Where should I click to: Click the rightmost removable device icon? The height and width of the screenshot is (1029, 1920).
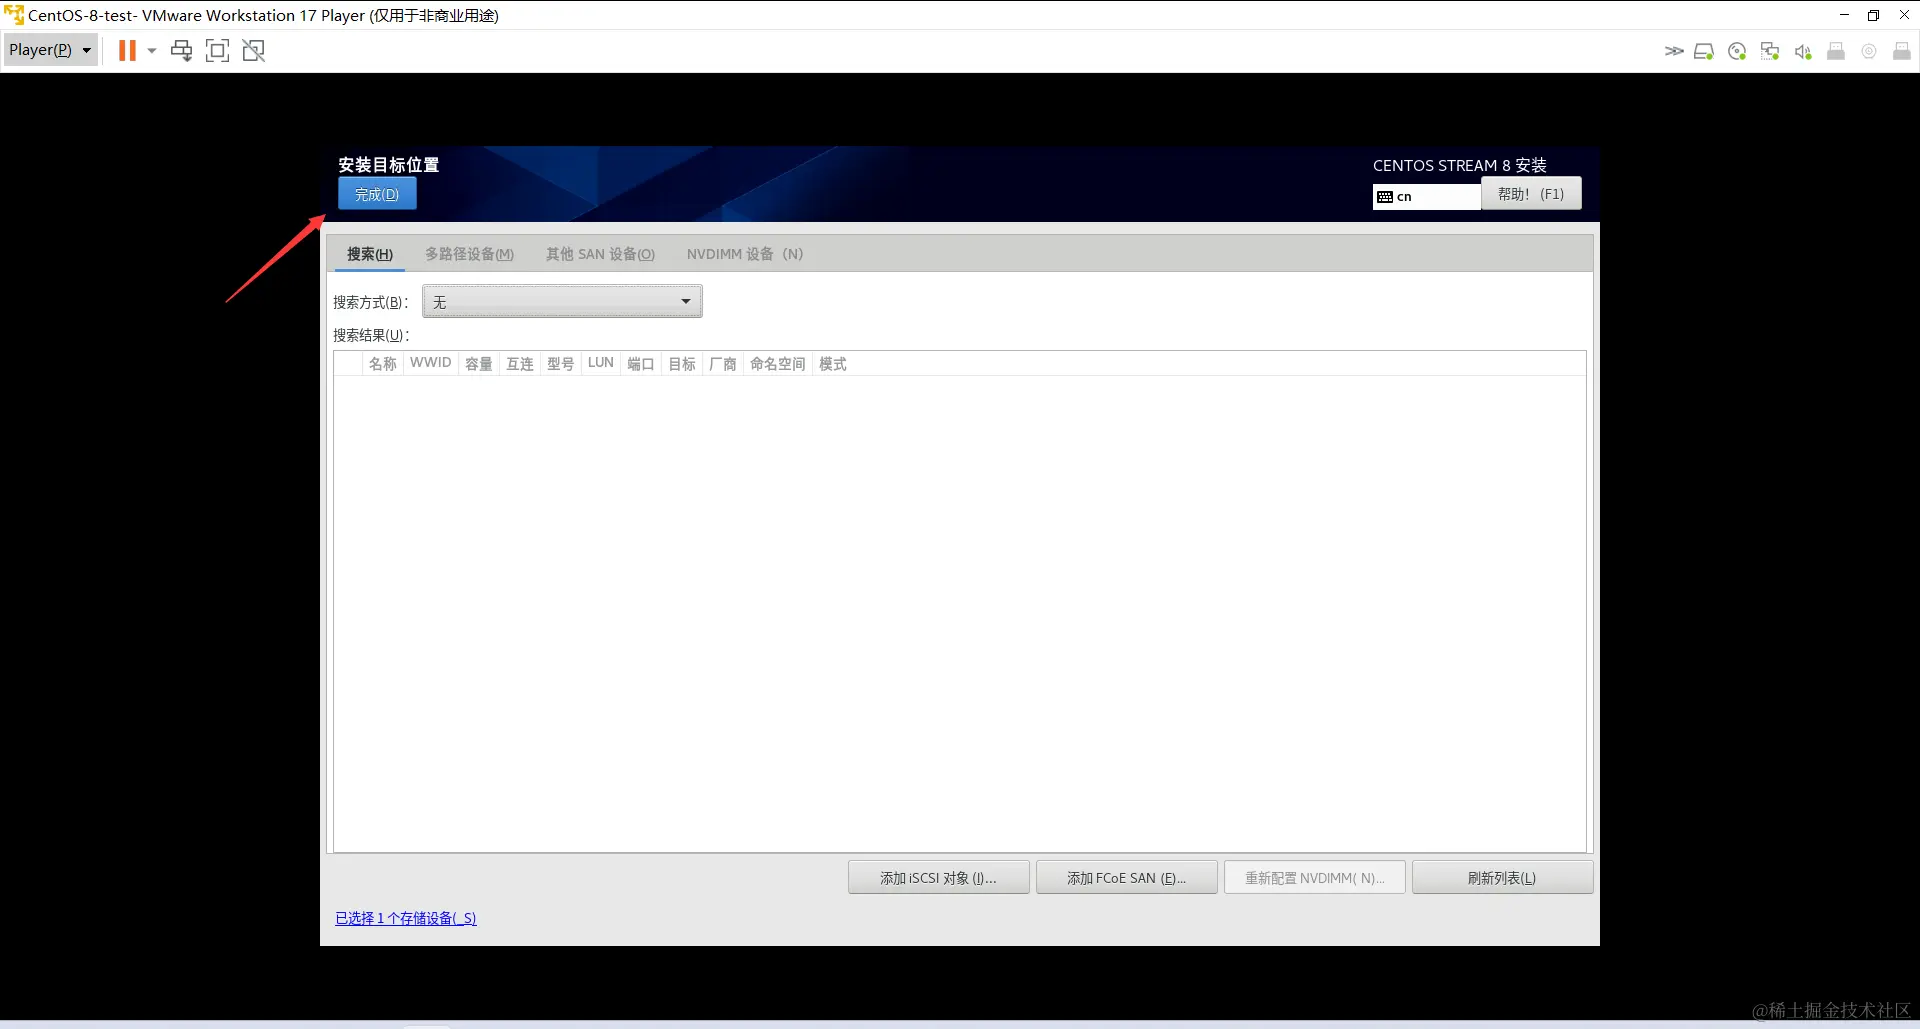1902,51
